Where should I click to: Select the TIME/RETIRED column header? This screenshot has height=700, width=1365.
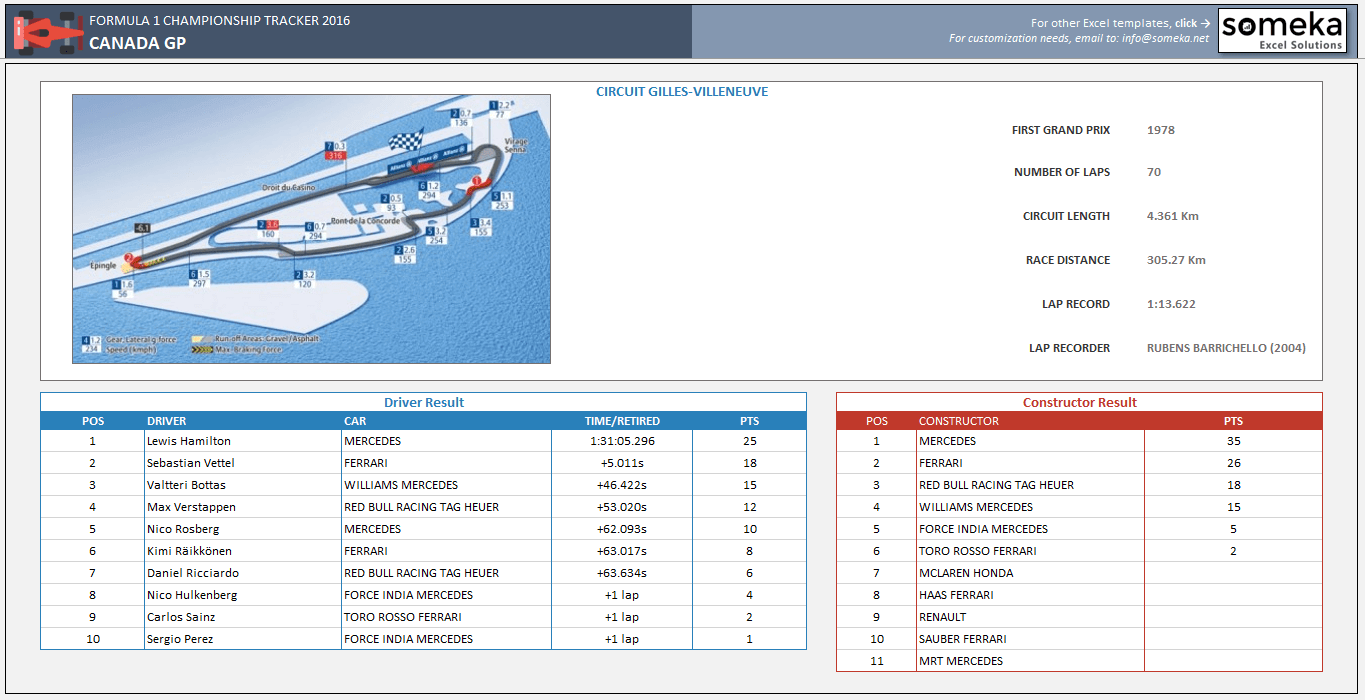pos(623,421)
